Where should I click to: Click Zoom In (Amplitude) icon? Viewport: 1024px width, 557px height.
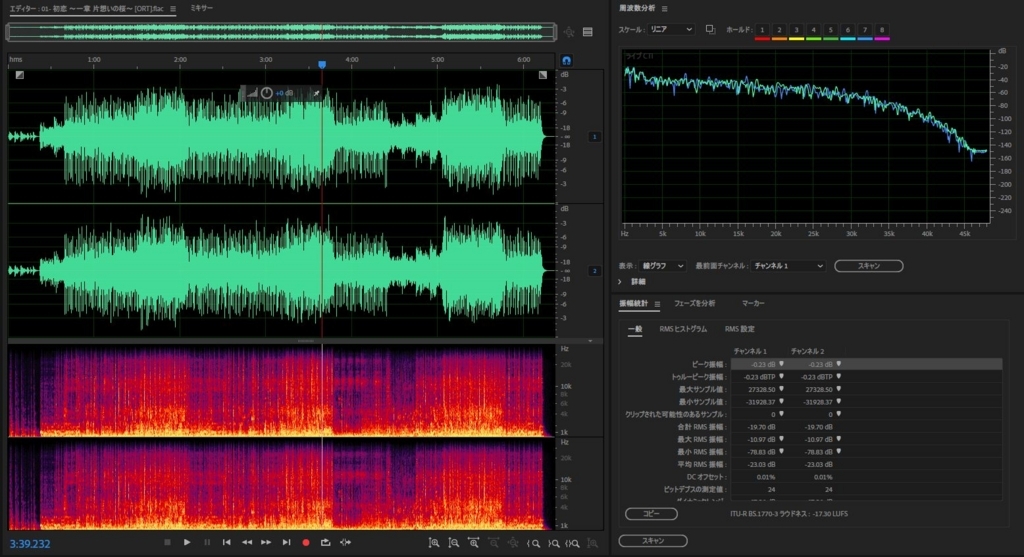(434, 543)
